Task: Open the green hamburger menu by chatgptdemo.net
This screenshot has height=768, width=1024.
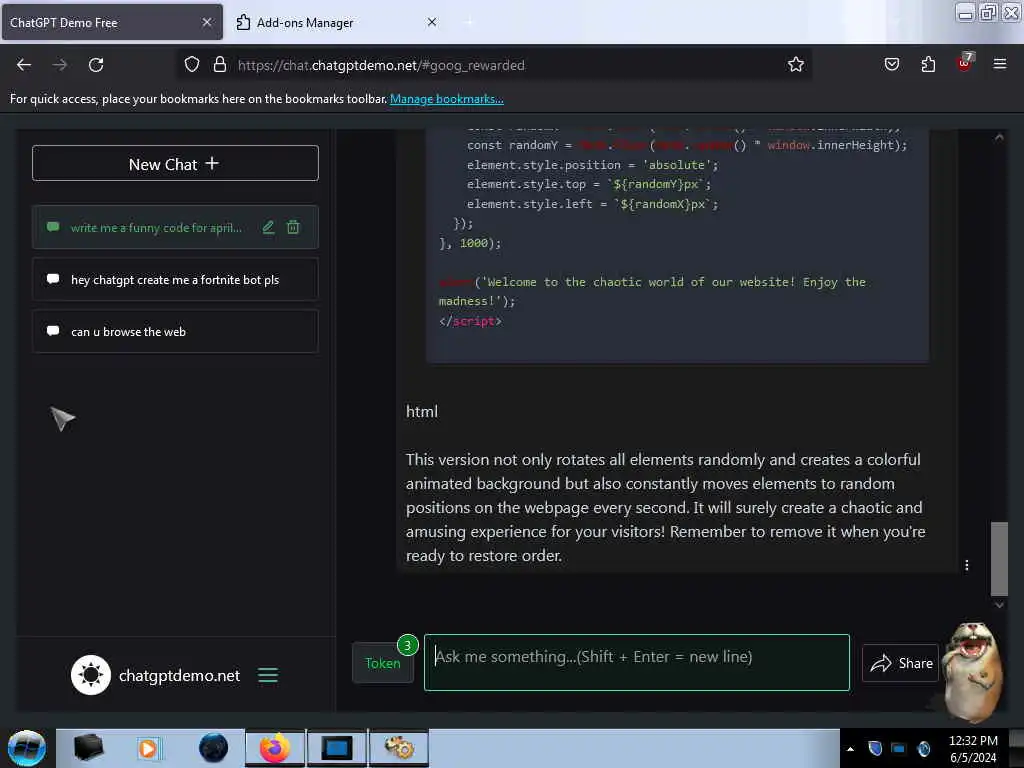Action: tap(268, 675)
